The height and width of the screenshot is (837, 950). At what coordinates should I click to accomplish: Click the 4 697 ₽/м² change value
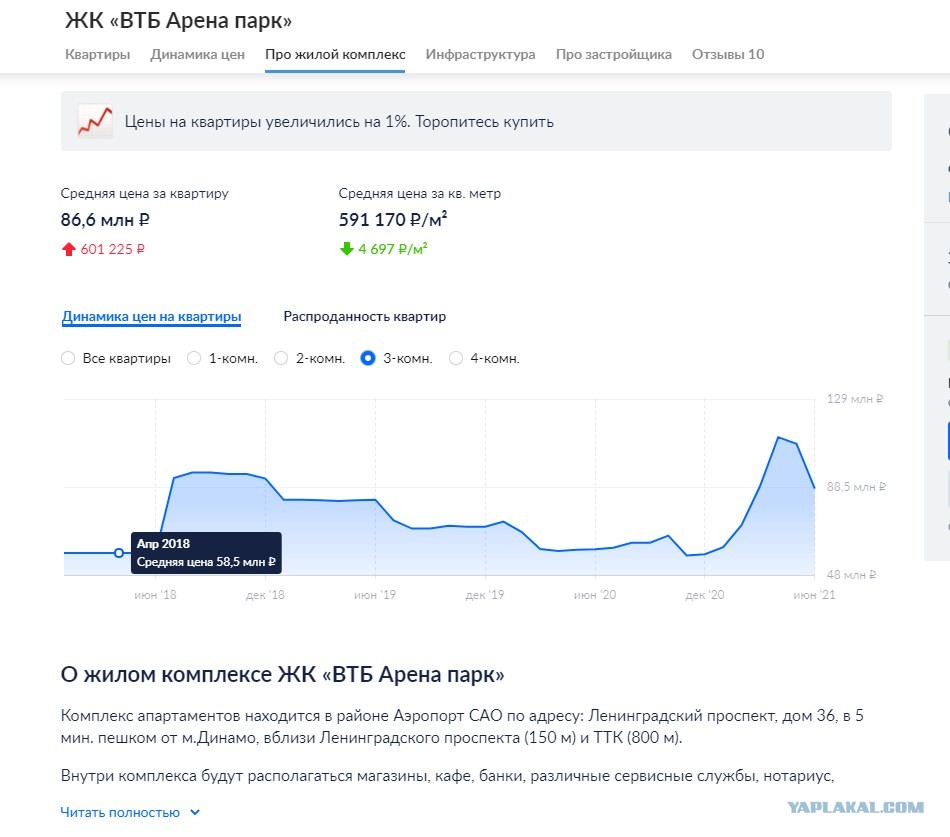click(x=393, y=249)
